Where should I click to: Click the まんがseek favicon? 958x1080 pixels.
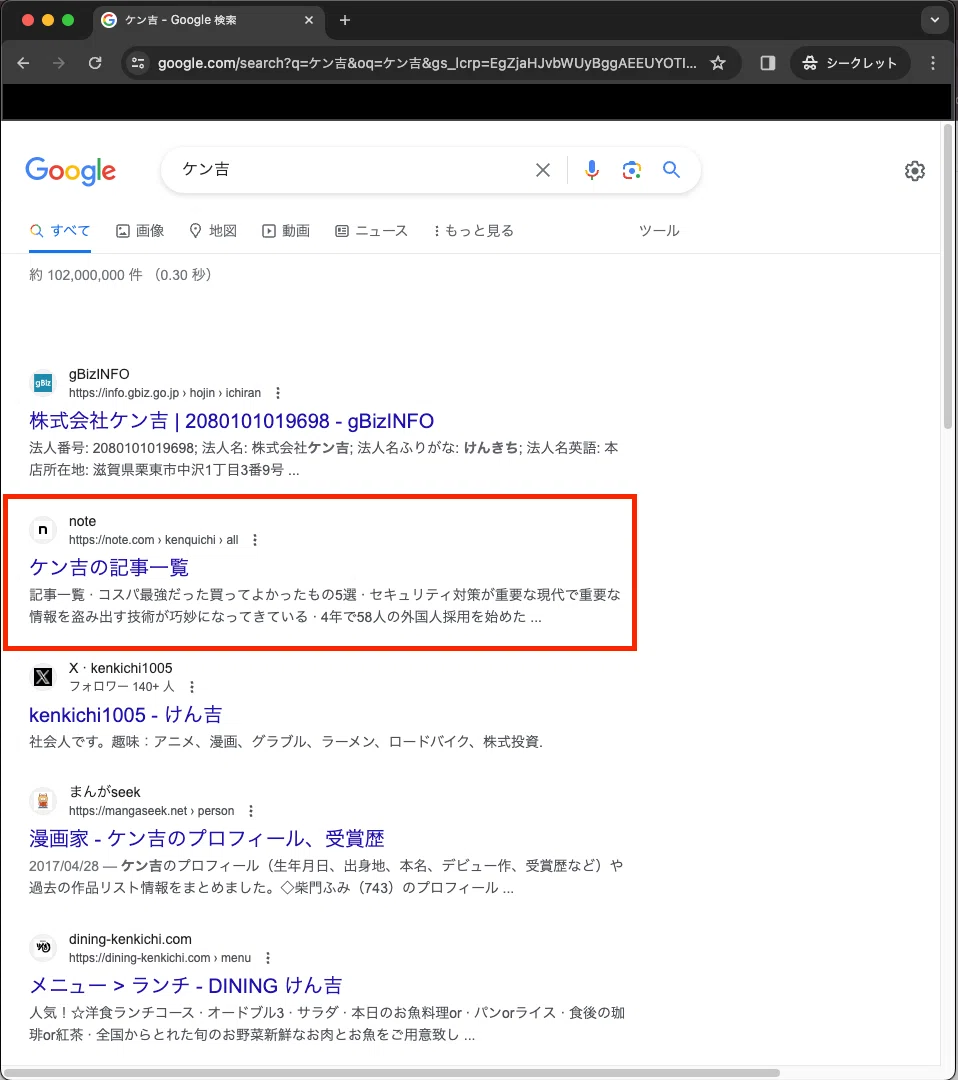click(43, 800)
